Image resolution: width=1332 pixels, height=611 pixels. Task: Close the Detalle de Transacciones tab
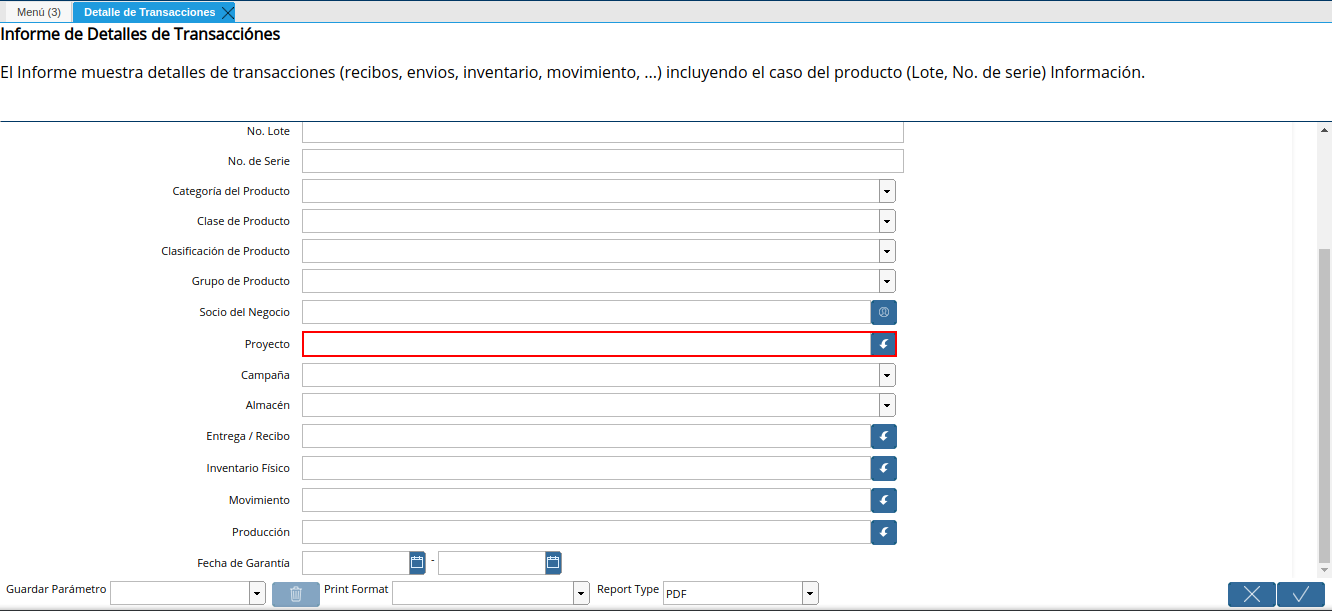(228, 12)
